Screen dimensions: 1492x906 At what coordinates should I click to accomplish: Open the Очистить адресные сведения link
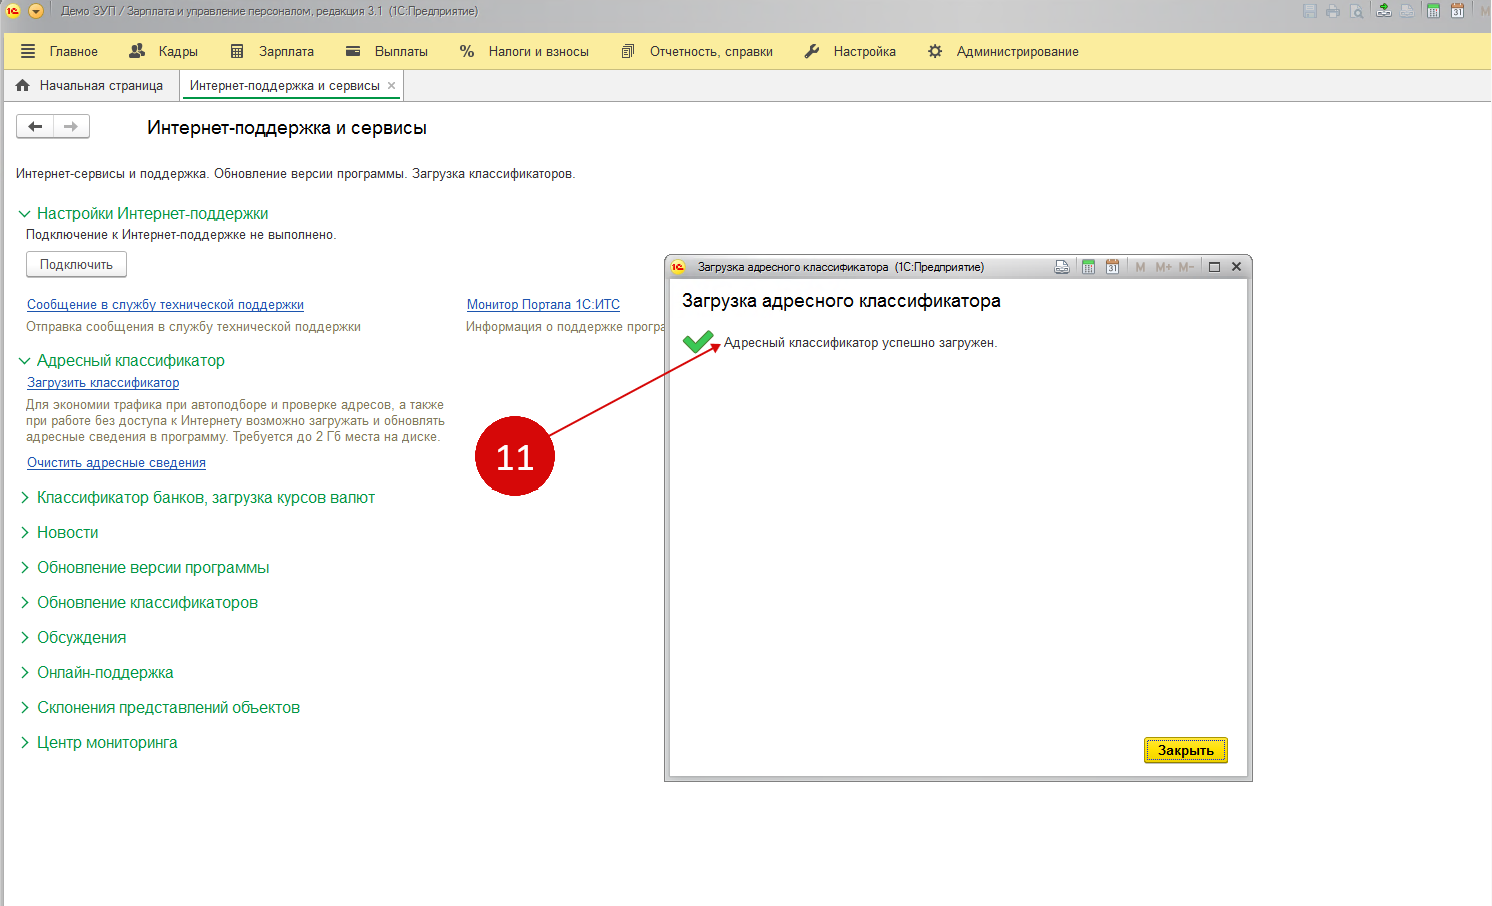coord(116,463)
